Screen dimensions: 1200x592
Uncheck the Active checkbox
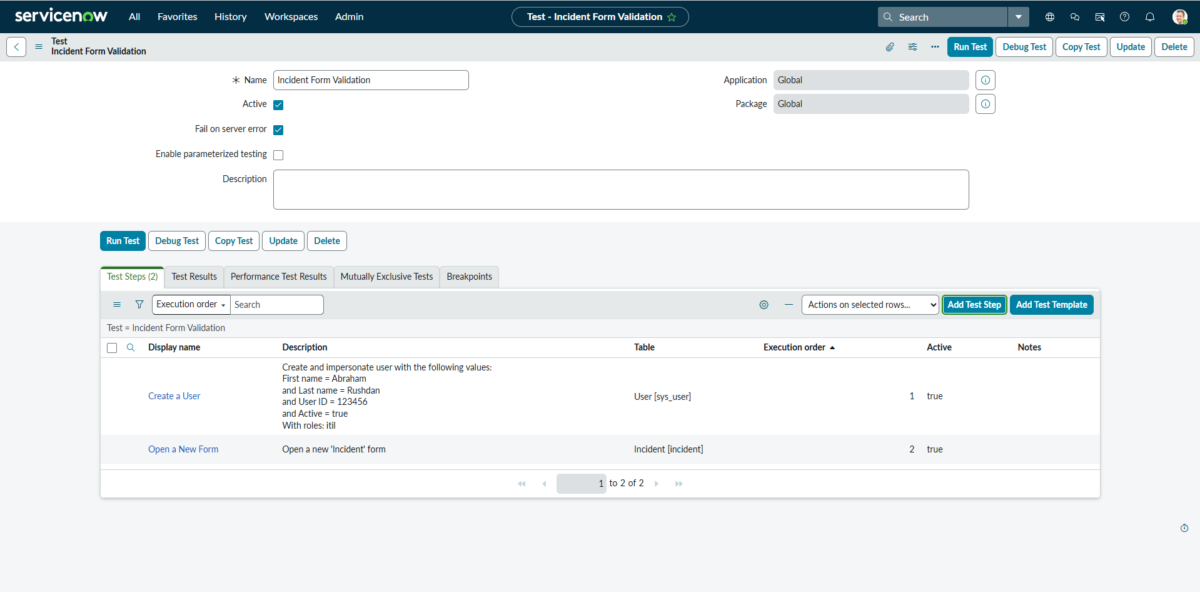coord(278,104)
